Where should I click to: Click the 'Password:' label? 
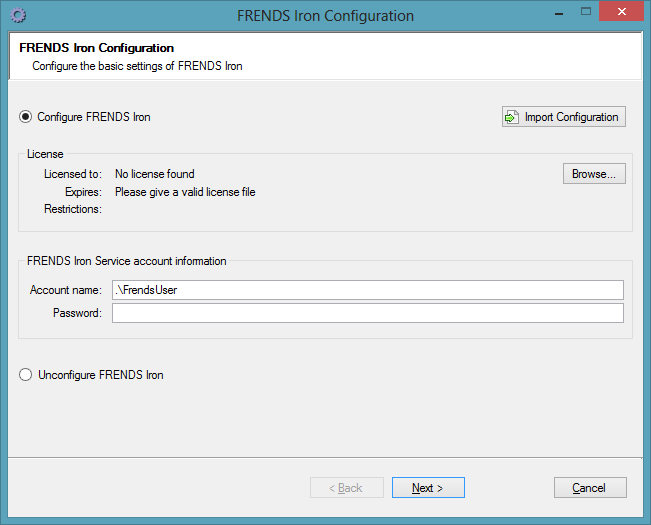point(77,313)
